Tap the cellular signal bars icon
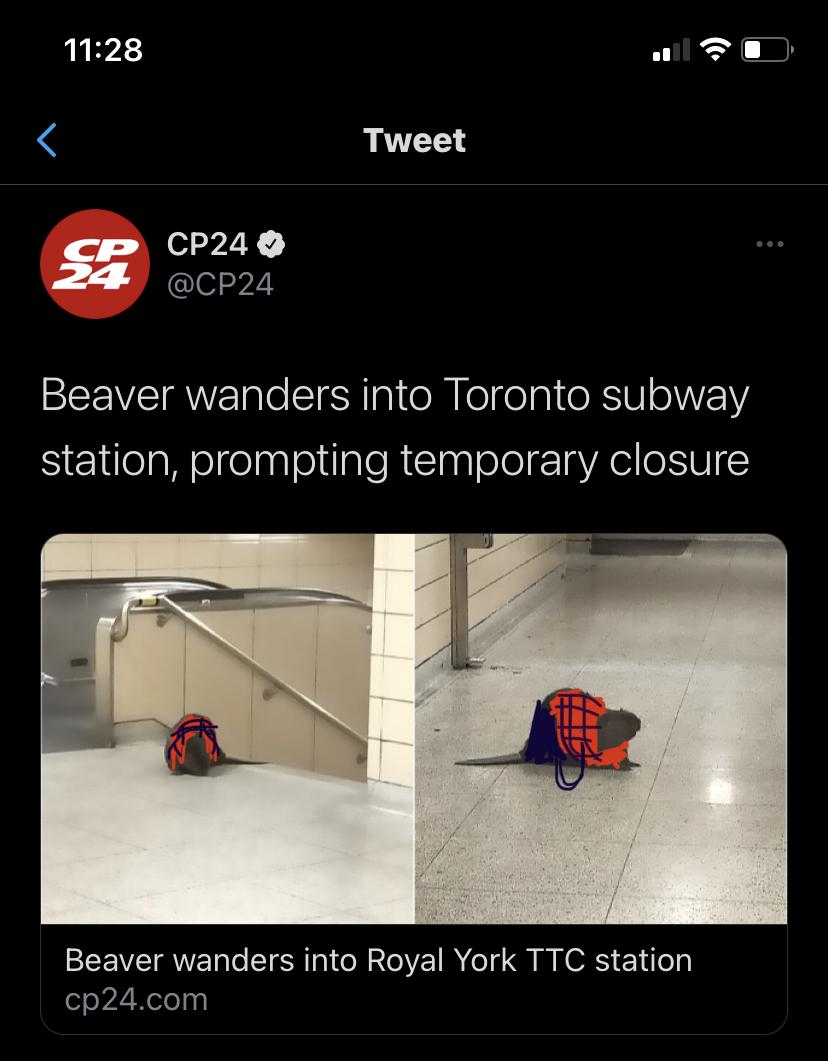828x1061 pixels. pos(671,51)
